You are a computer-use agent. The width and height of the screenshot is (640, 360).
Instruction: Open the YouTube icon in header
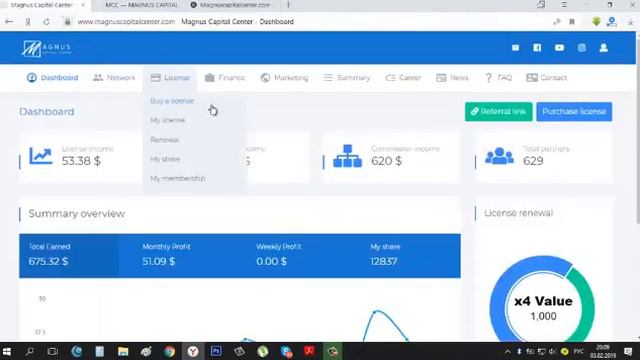[559, 48]
